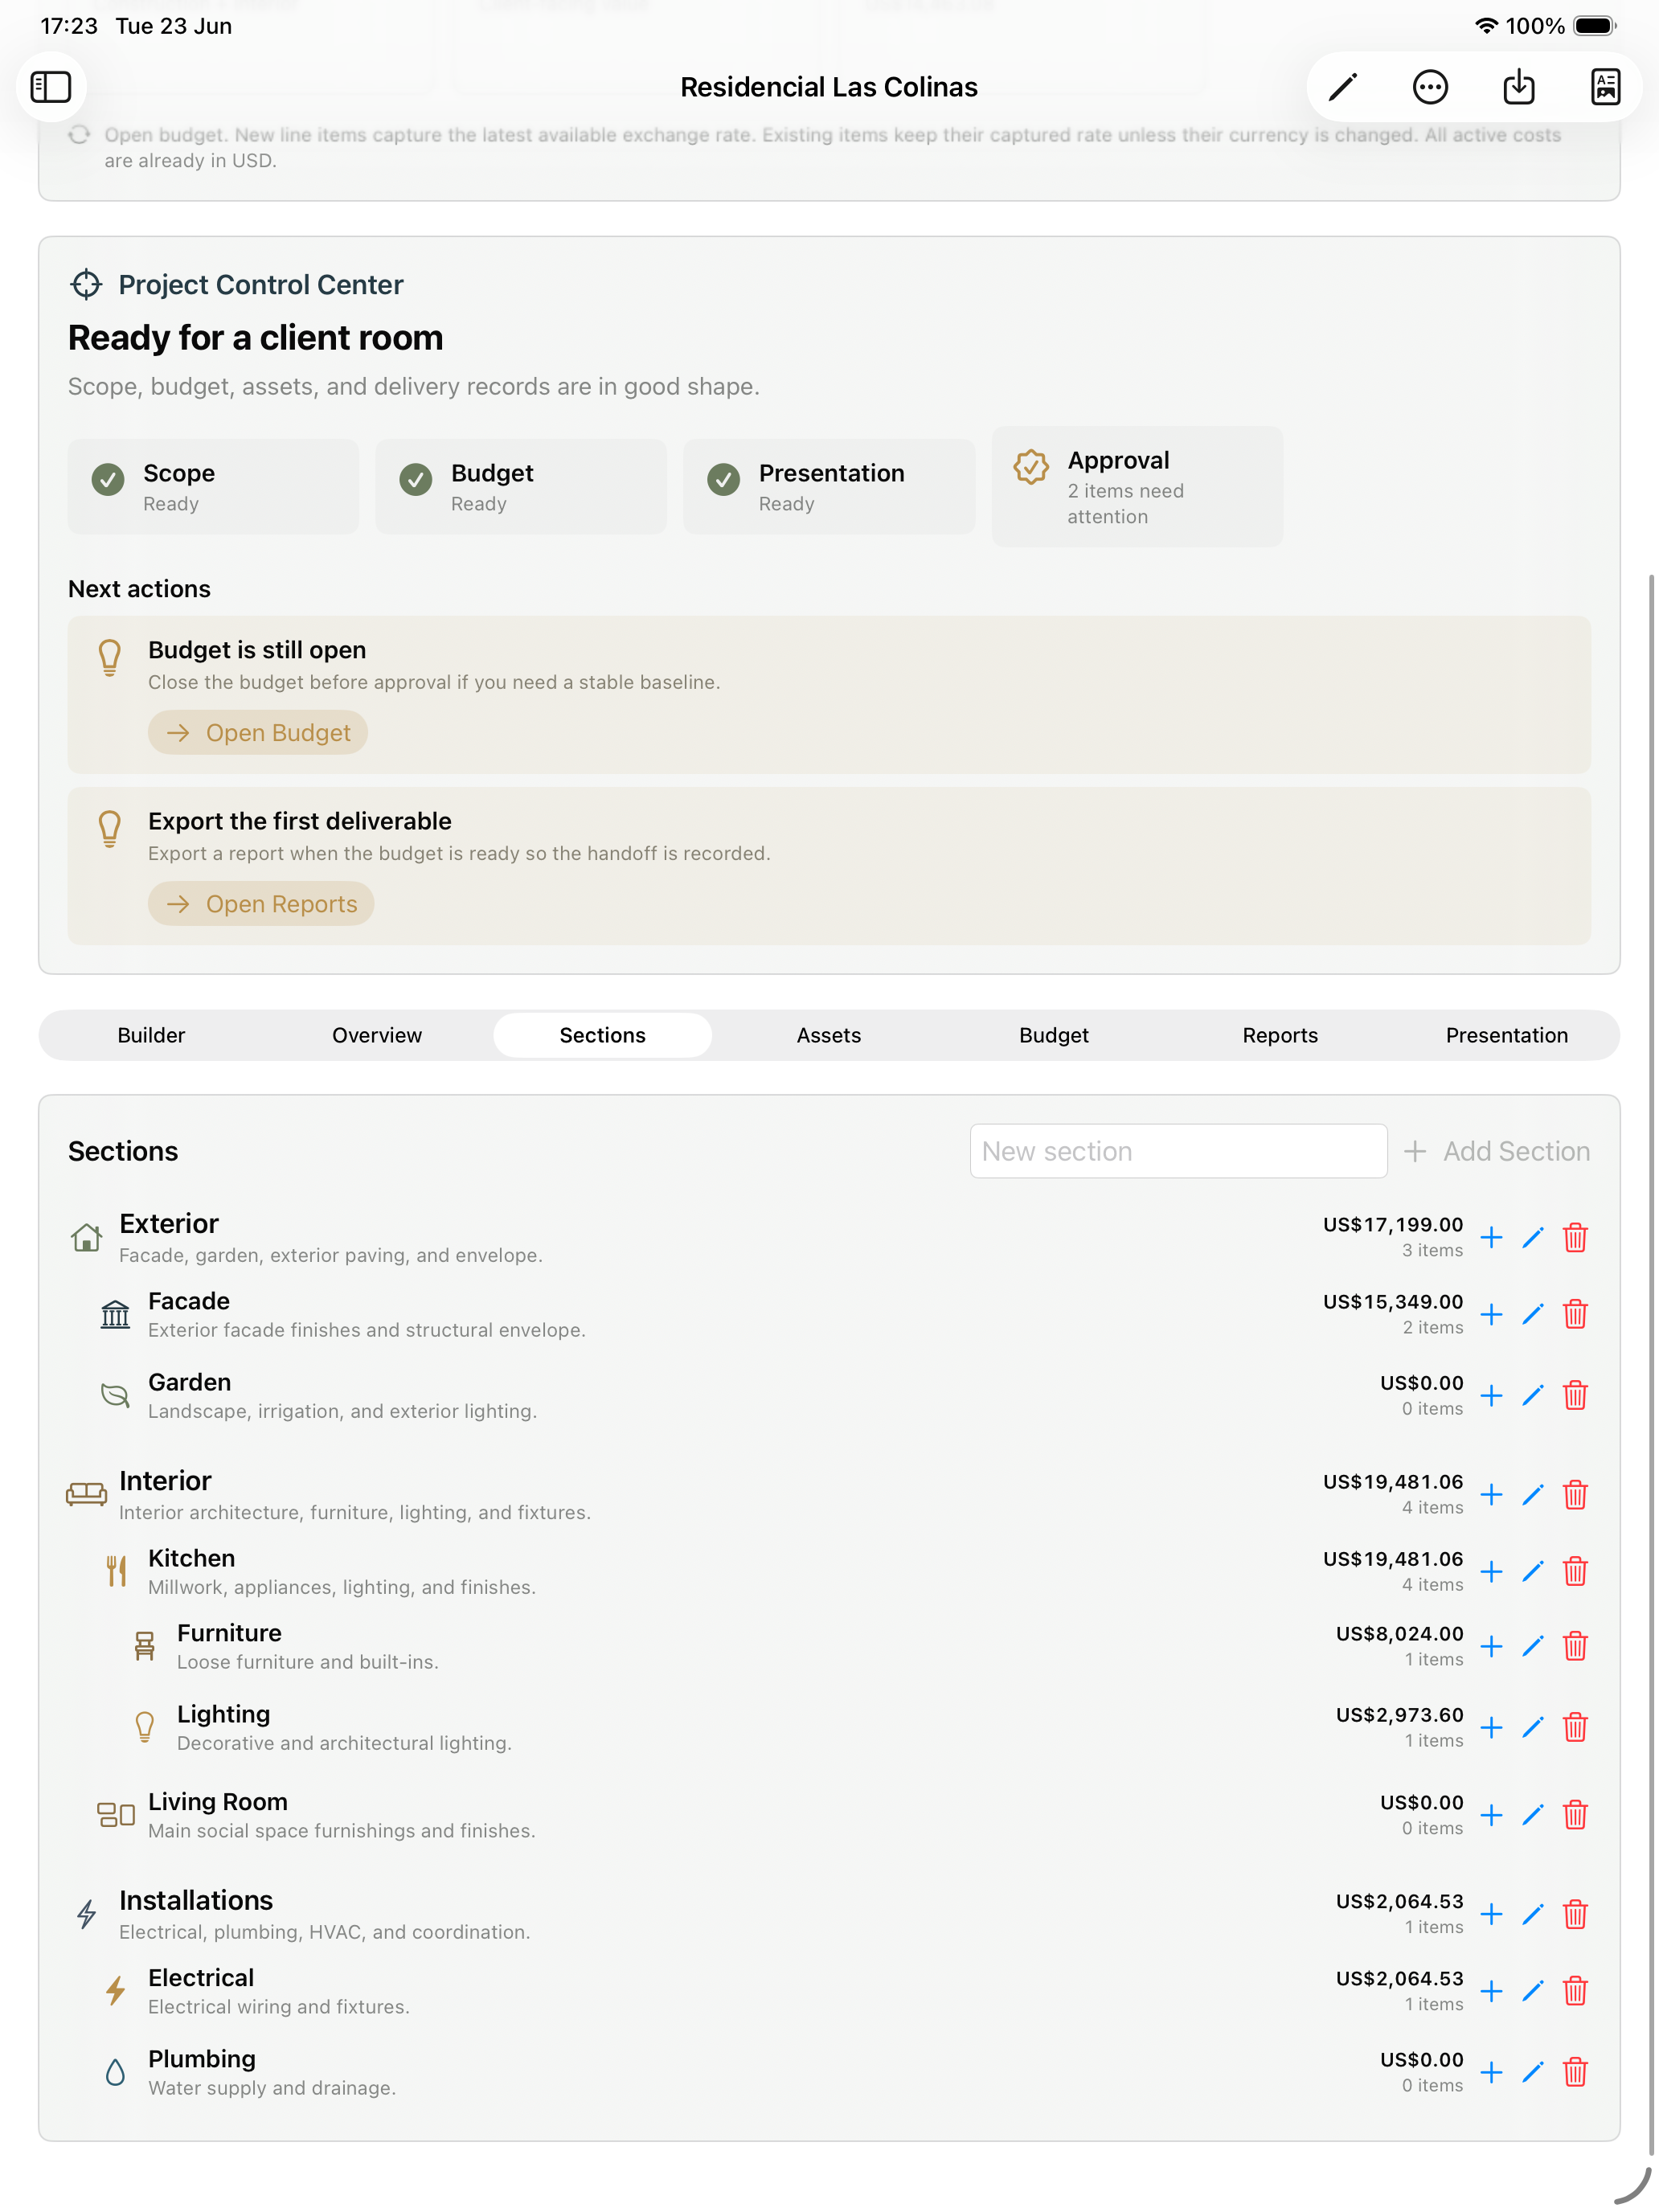The width and height of the screenshot is (1659, 2212).
Task: Click the Add Section button
Action: click(1496, 1151)
